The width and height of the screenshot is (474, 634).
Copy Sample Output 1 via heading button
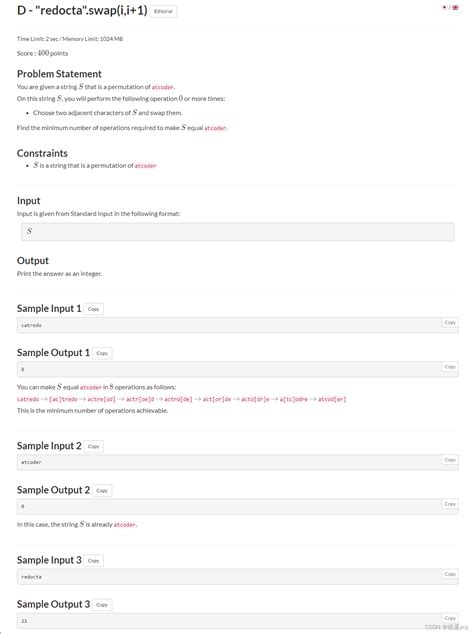[102, 353]
